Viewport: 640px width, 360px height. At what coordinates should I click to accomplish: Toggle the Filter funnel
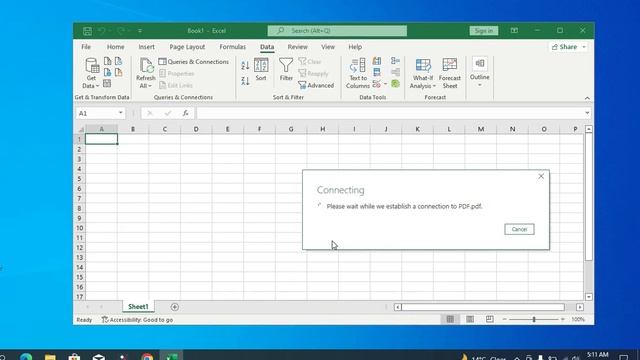[x=286, y=69]
